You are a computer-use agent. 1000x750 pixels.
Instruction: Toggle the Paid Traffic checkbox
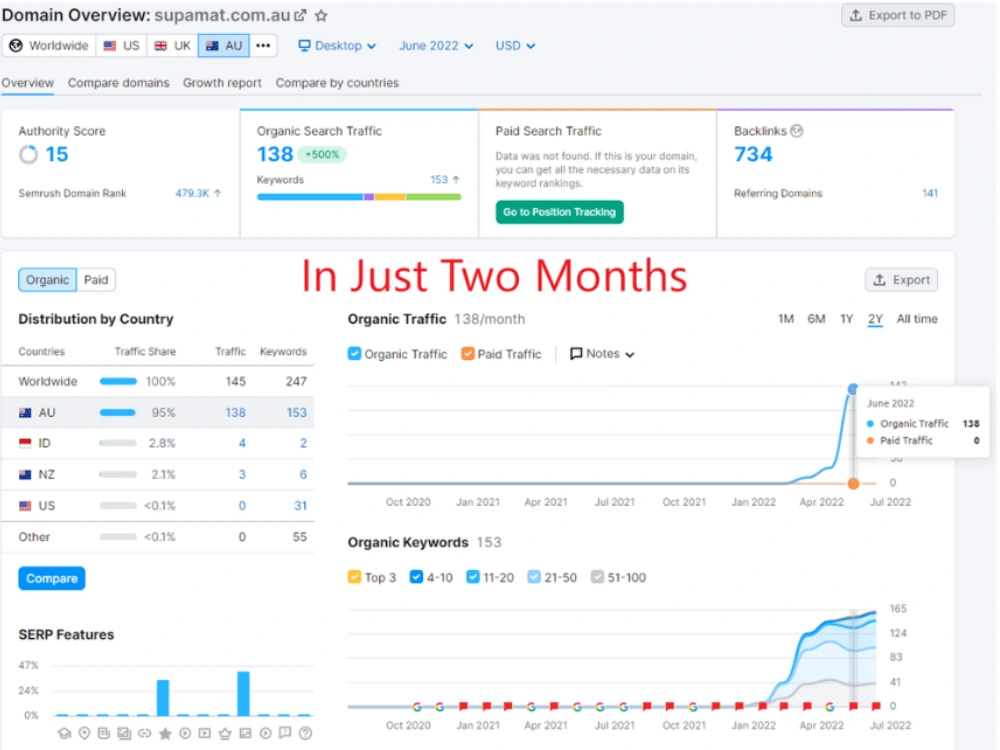(x=468, y=354)
